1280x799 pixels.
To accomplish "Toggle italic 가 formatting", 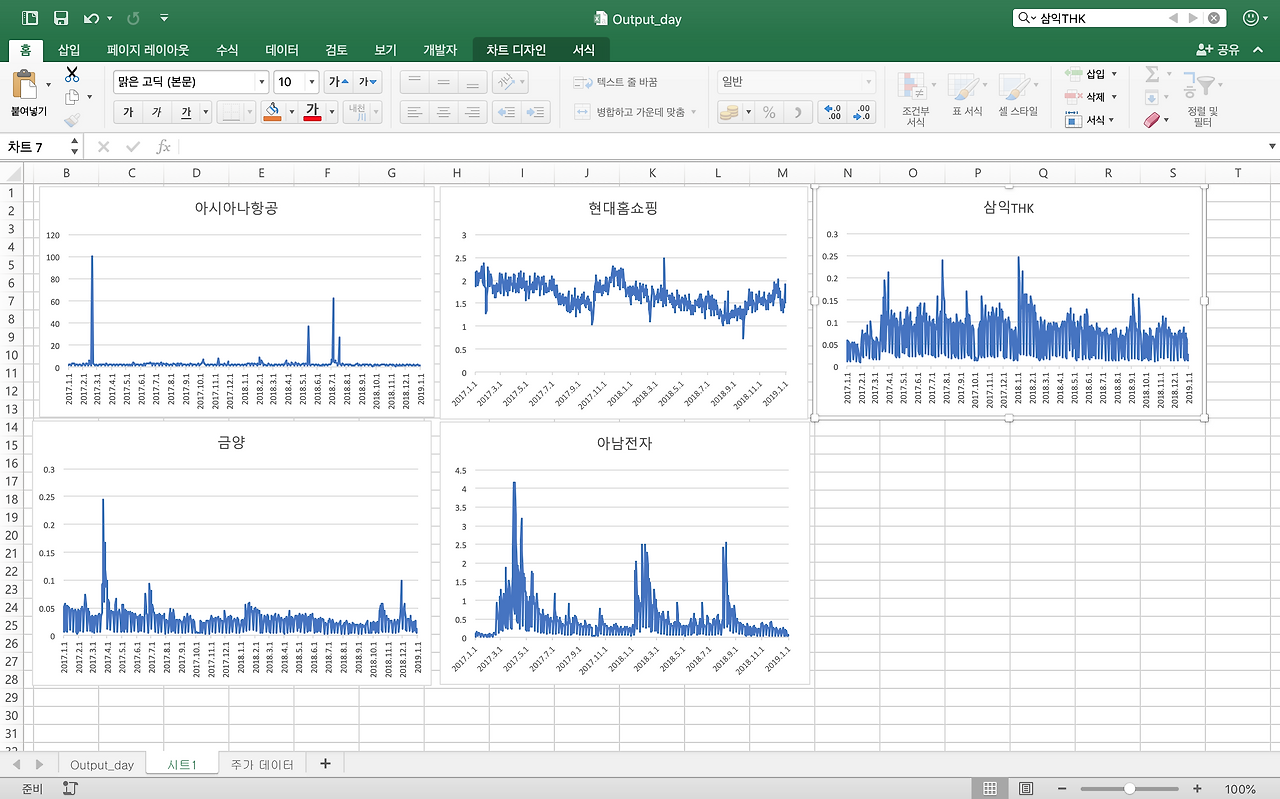I will pos(157,112).
